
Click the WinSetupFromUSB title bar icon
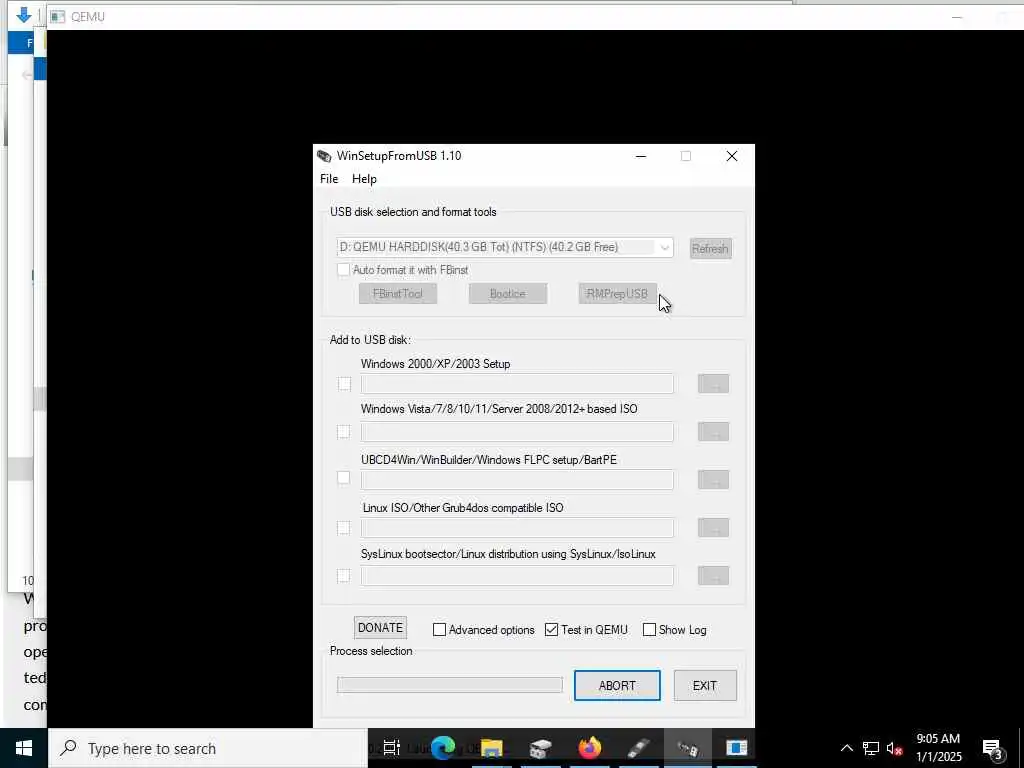[324, 156]
